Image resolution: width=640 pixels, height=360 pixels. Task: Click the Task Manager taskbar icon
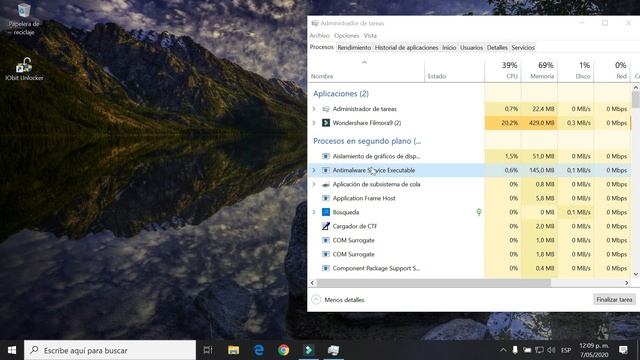pyautogui.click(x=333, y=350)
